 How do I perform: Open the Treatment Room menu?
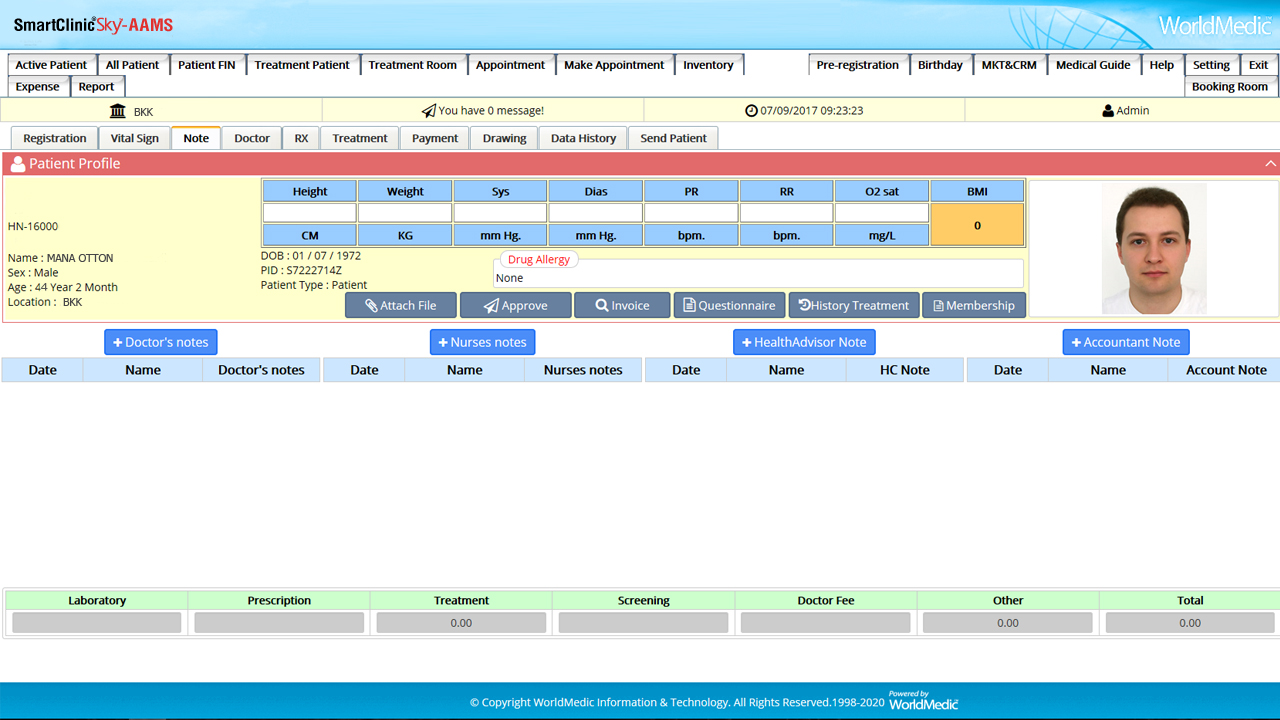pyautogui.click(x=412, y=65)
